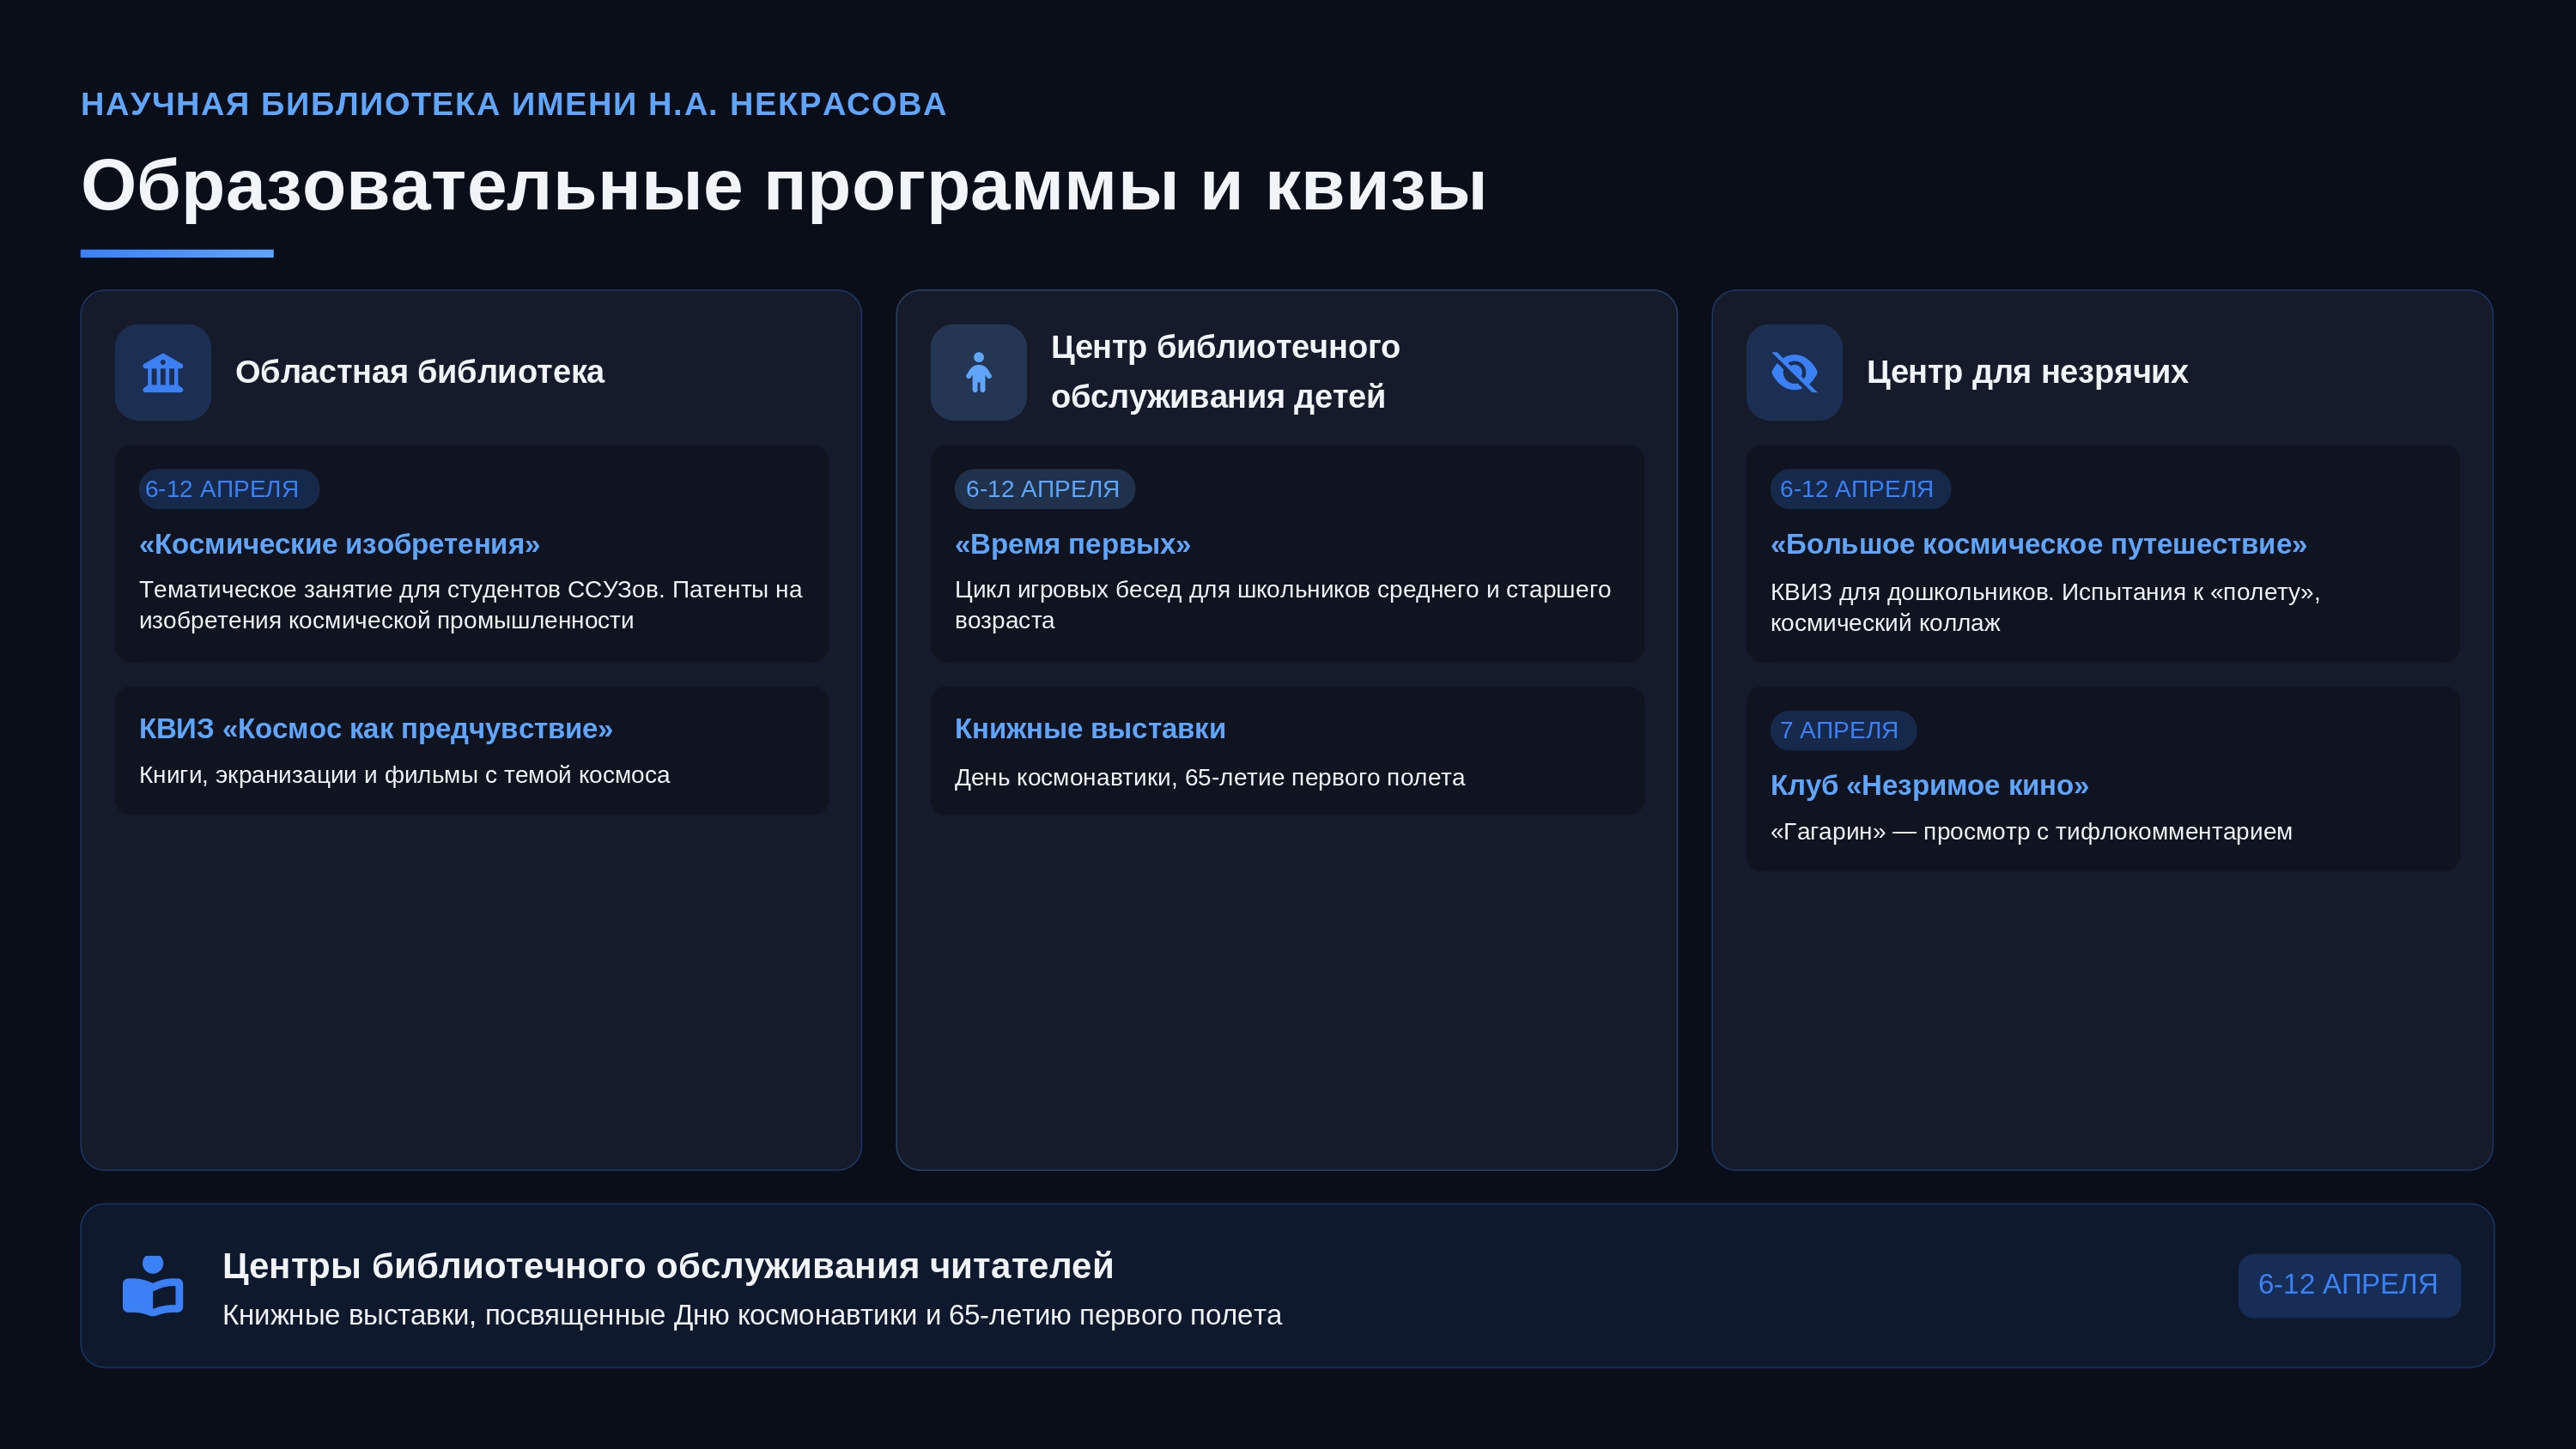The height and width of the screenshot is (1449, 2576).
Task: Click date badge in bottom readers banner
Action: coord(2348,1285)
